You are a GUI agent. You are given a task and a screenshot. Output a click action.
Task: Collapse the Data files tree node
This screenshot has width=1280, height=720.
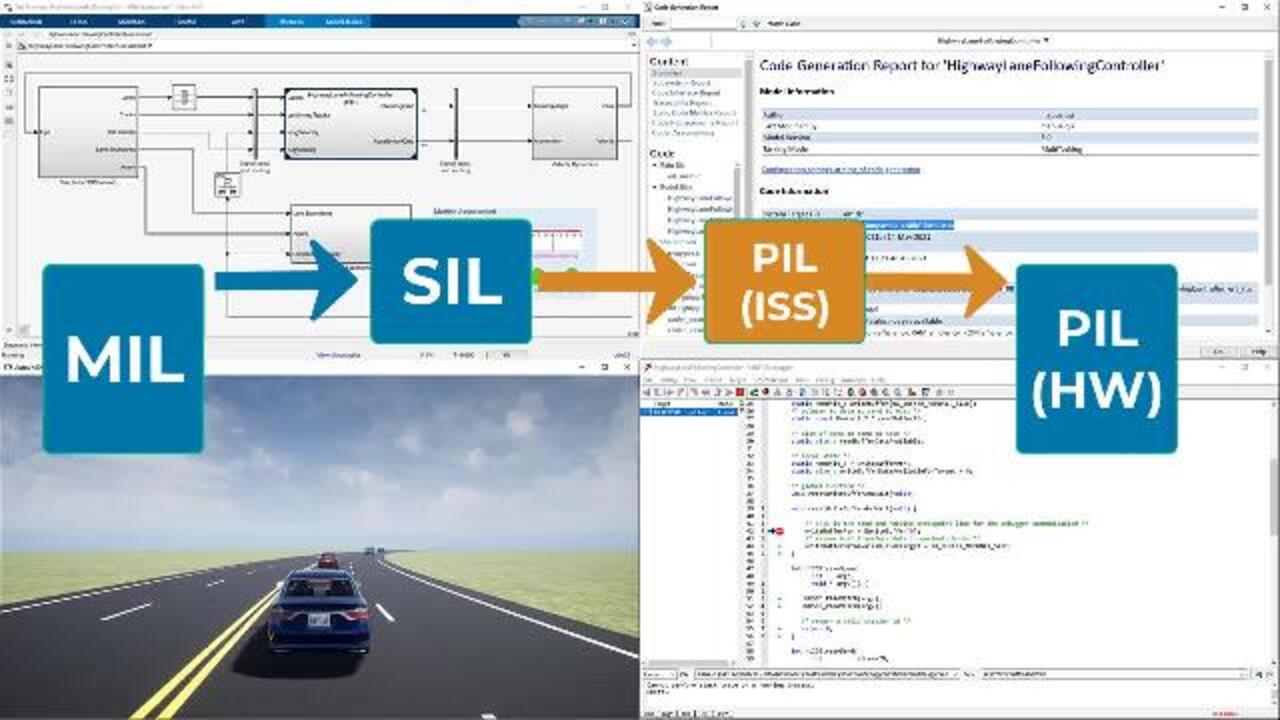655,164
